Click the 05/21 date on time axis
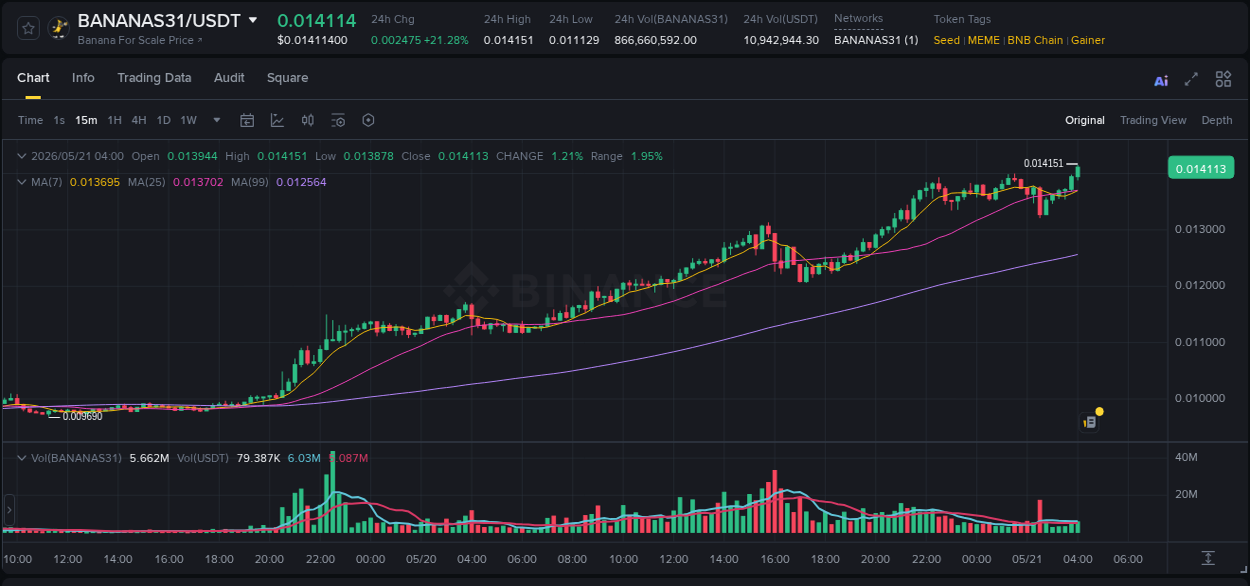The image size is (1250, 586). point(1027,559)
